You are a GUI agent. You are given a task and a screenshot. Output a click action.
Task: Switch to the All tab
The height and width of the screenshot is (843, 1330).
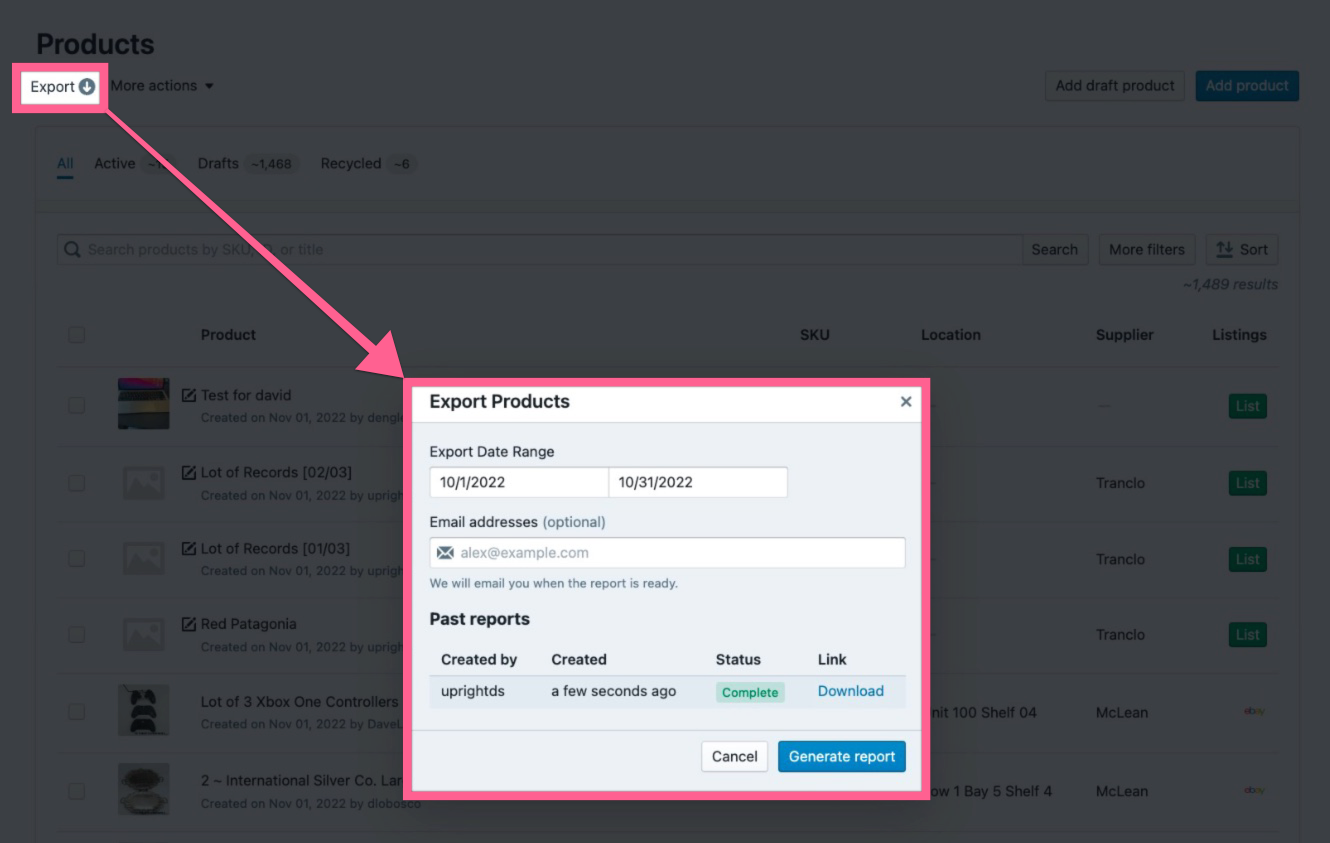coord(65,164)
